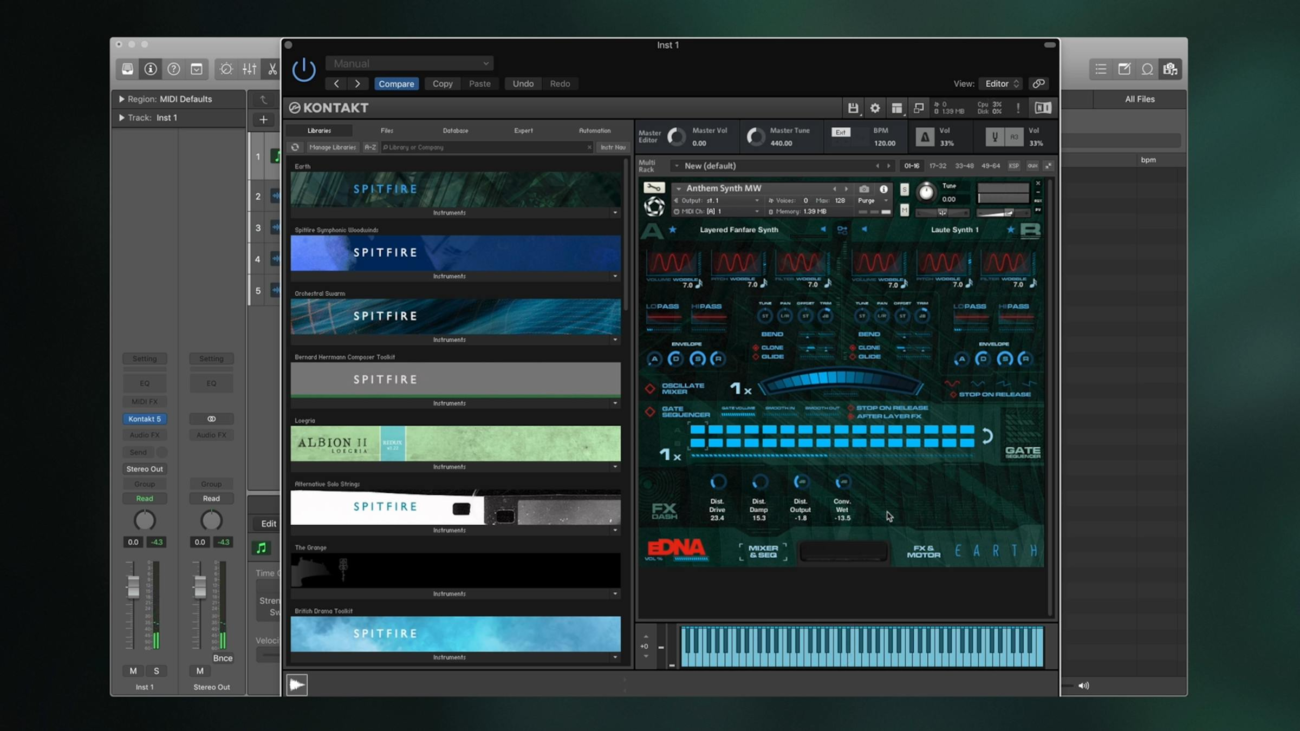This screenshot has height=731, width=1300.
Task: Switch to the Files browser tab
Action: pos(387,130)
